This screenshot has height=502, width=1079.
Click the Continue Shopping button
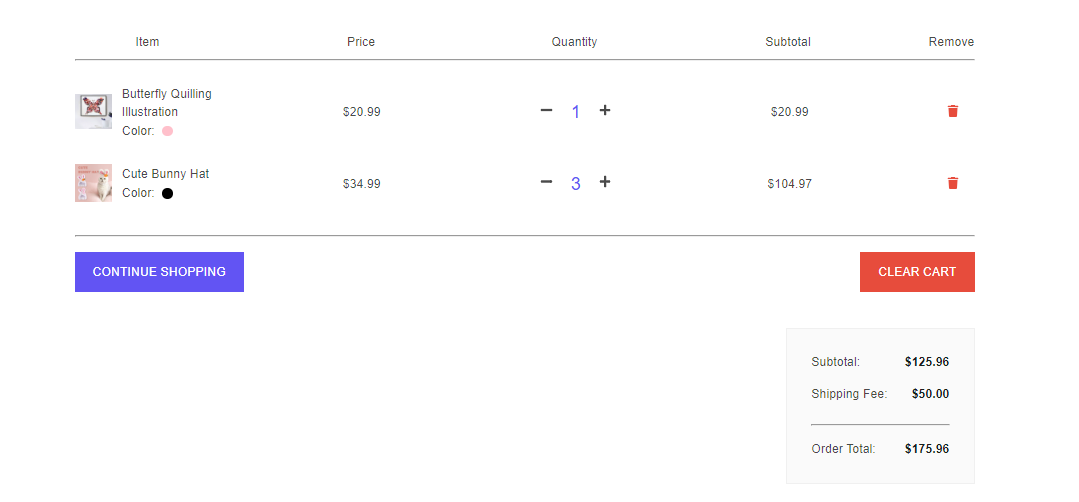(x=159, y=272)
